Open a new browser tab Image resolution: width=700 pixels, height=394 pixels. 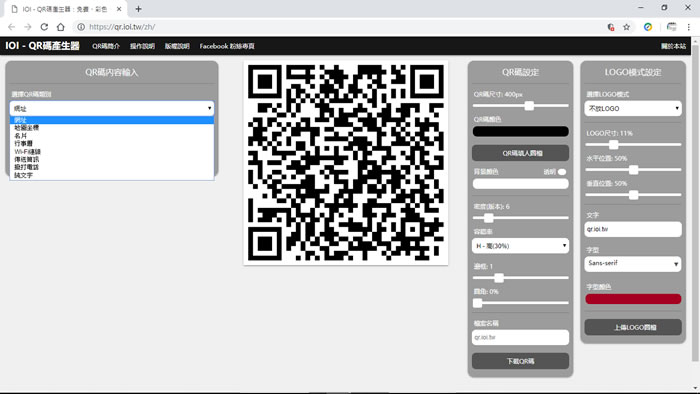point(138,9)
